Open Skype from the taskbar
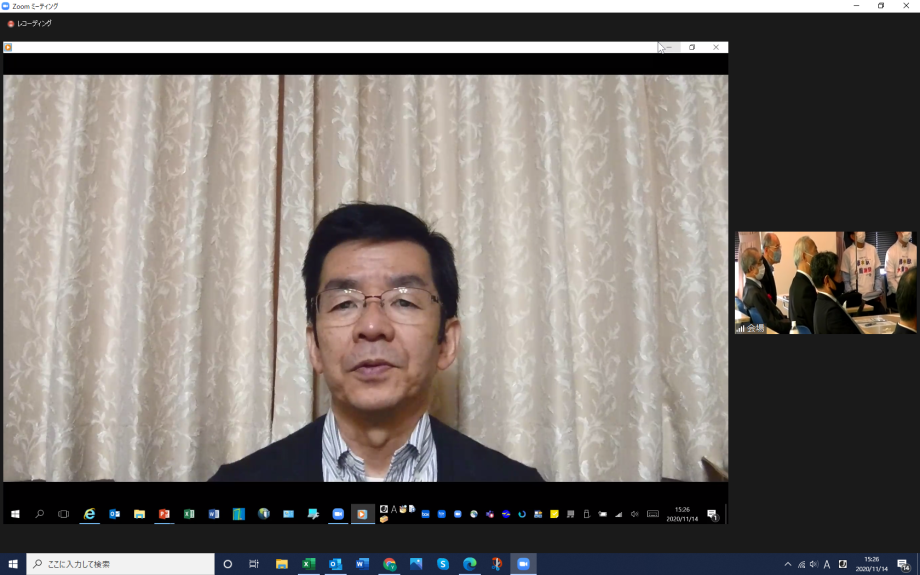This screenshot has width=920, height=575. pyautogui.click(x=443, y=564)
